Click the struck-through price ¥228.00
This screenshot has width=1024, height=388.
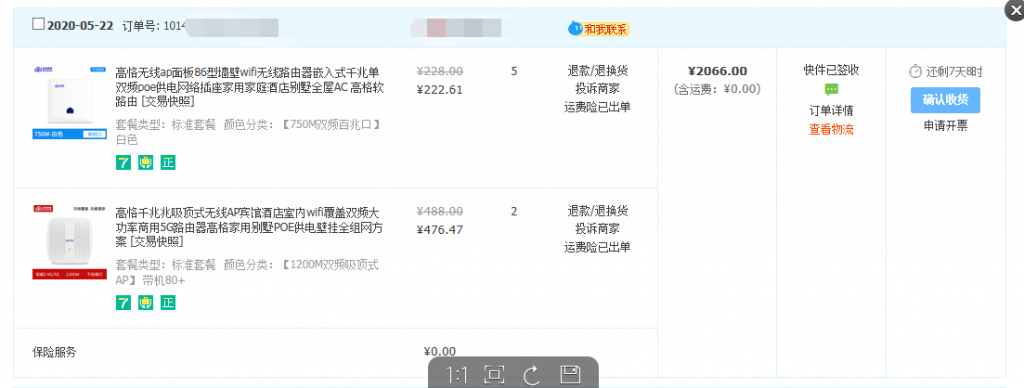click(x=440, y=71)
